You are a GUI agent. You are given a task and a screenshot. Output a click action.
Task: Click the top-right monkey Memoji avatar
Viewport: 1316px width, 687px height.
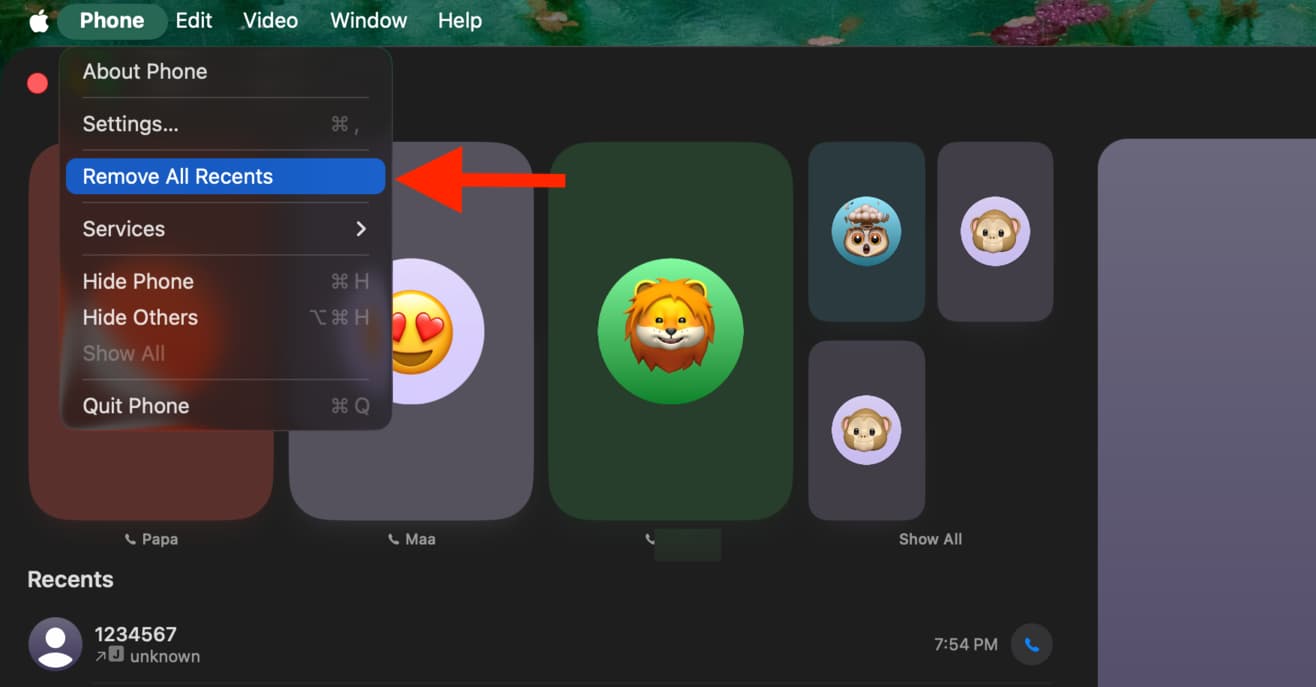click(995, 231)
